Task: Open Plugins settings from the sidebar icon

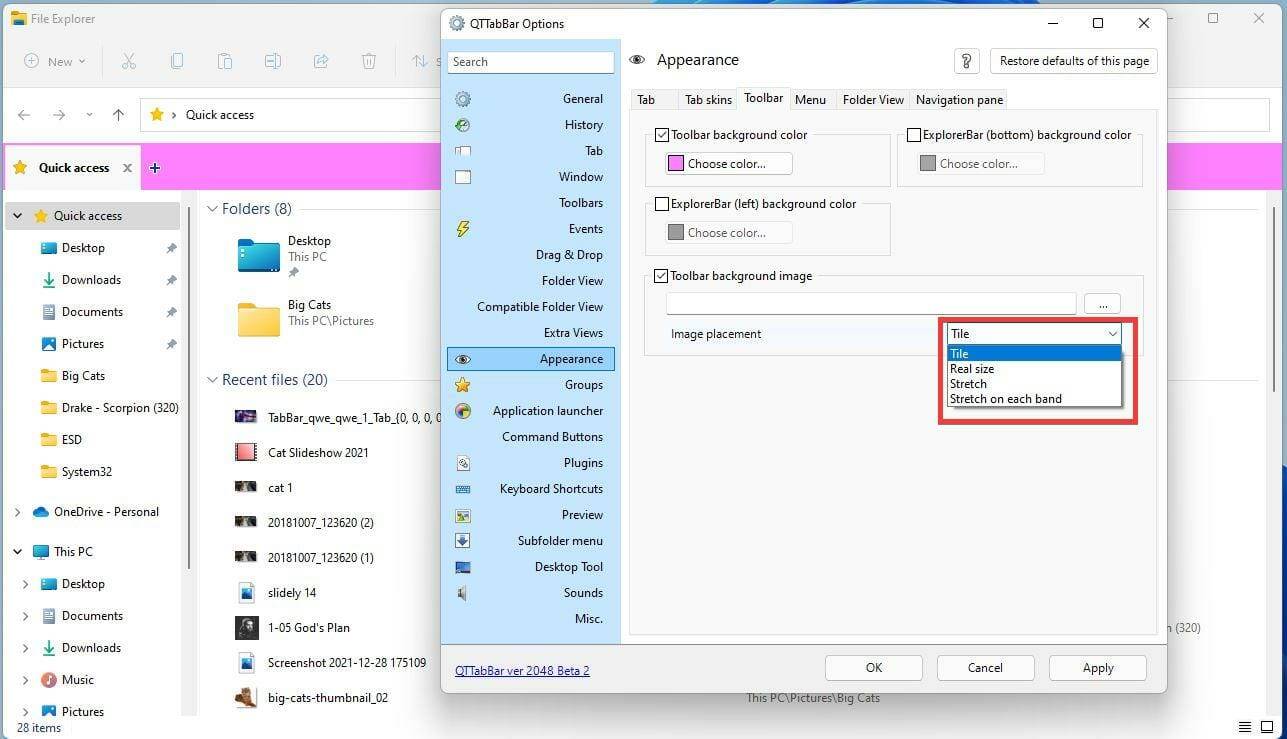Action: pyautogui.click(x=462, y=462)
